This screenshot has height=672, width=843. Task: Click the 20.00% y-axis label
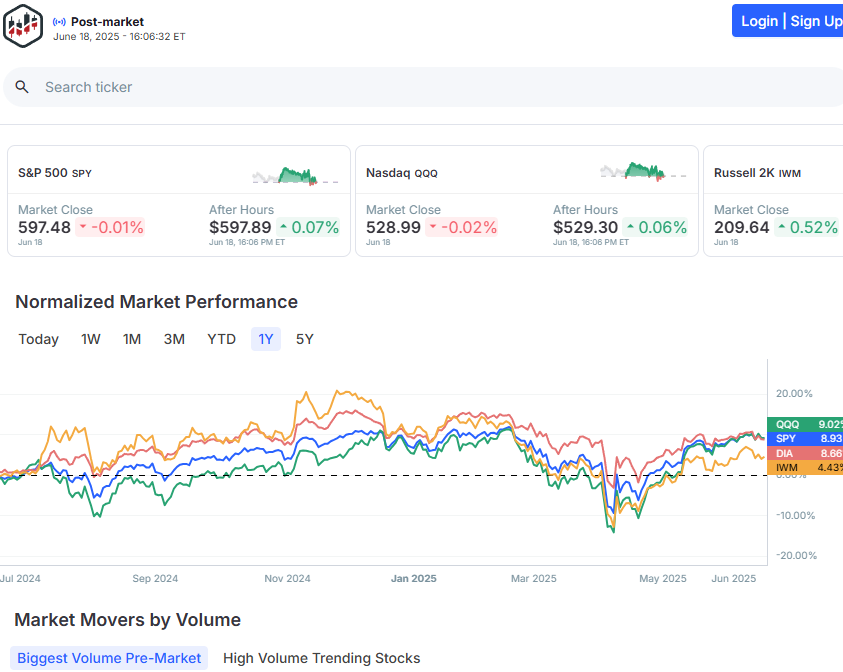[794, 394]
